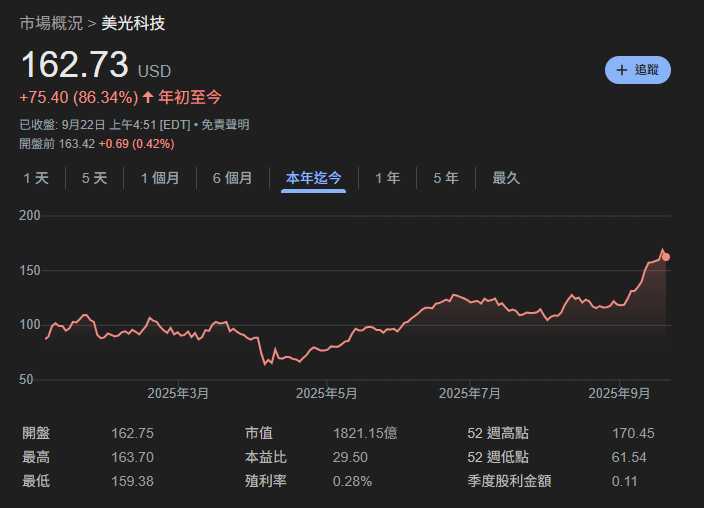Screen dimensions: 704x508
Task: Open the 市場概況 breadcrumb link
Action: pyautogui.click(x=51, y=23)
